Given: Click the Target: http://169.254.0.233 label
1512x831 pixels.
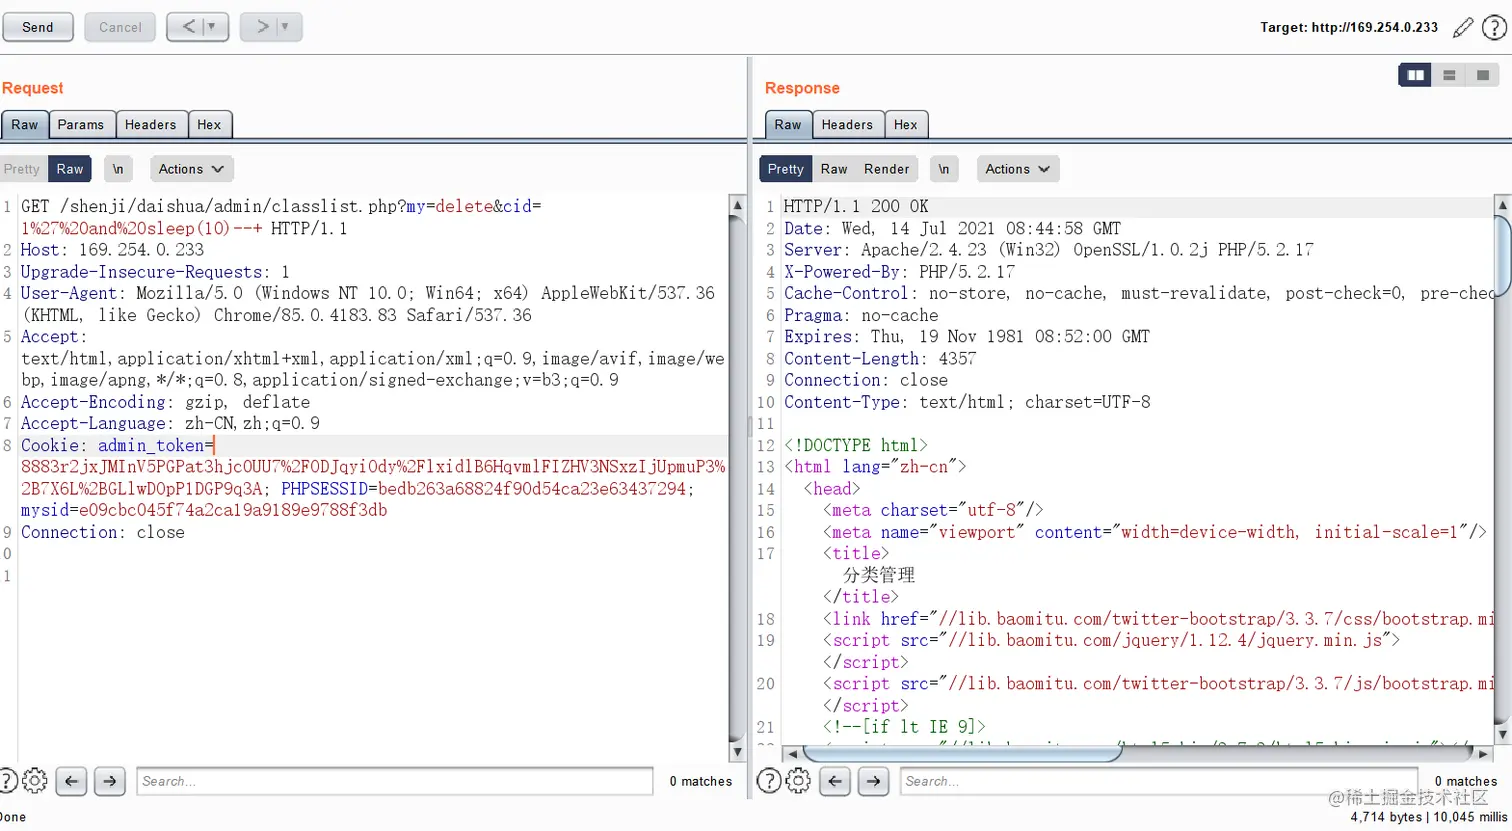Looking at the screenshot, I should click(x=1349, y=27).
